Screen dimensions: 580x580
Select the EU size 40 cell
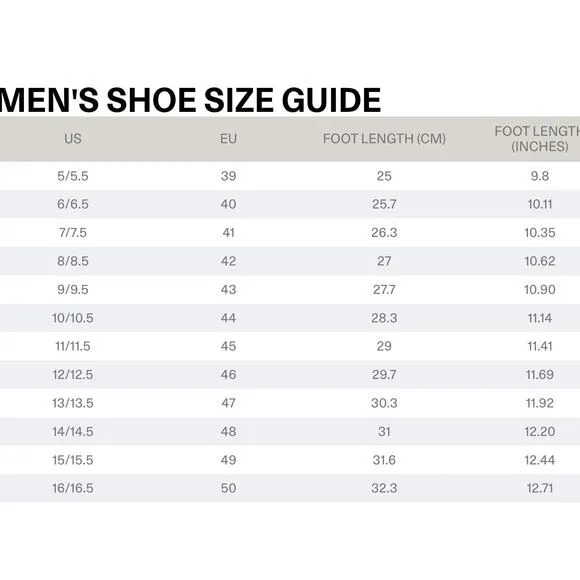tap(228, 204)
